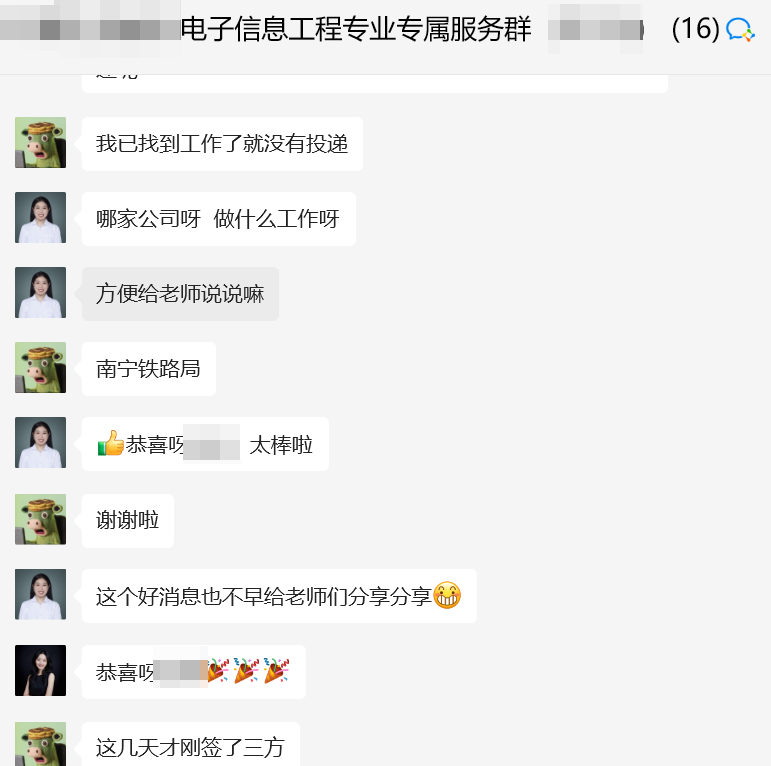Click the party popper emojis message
The width and height of the screenshot is (771, 766).
click(194, 672)
